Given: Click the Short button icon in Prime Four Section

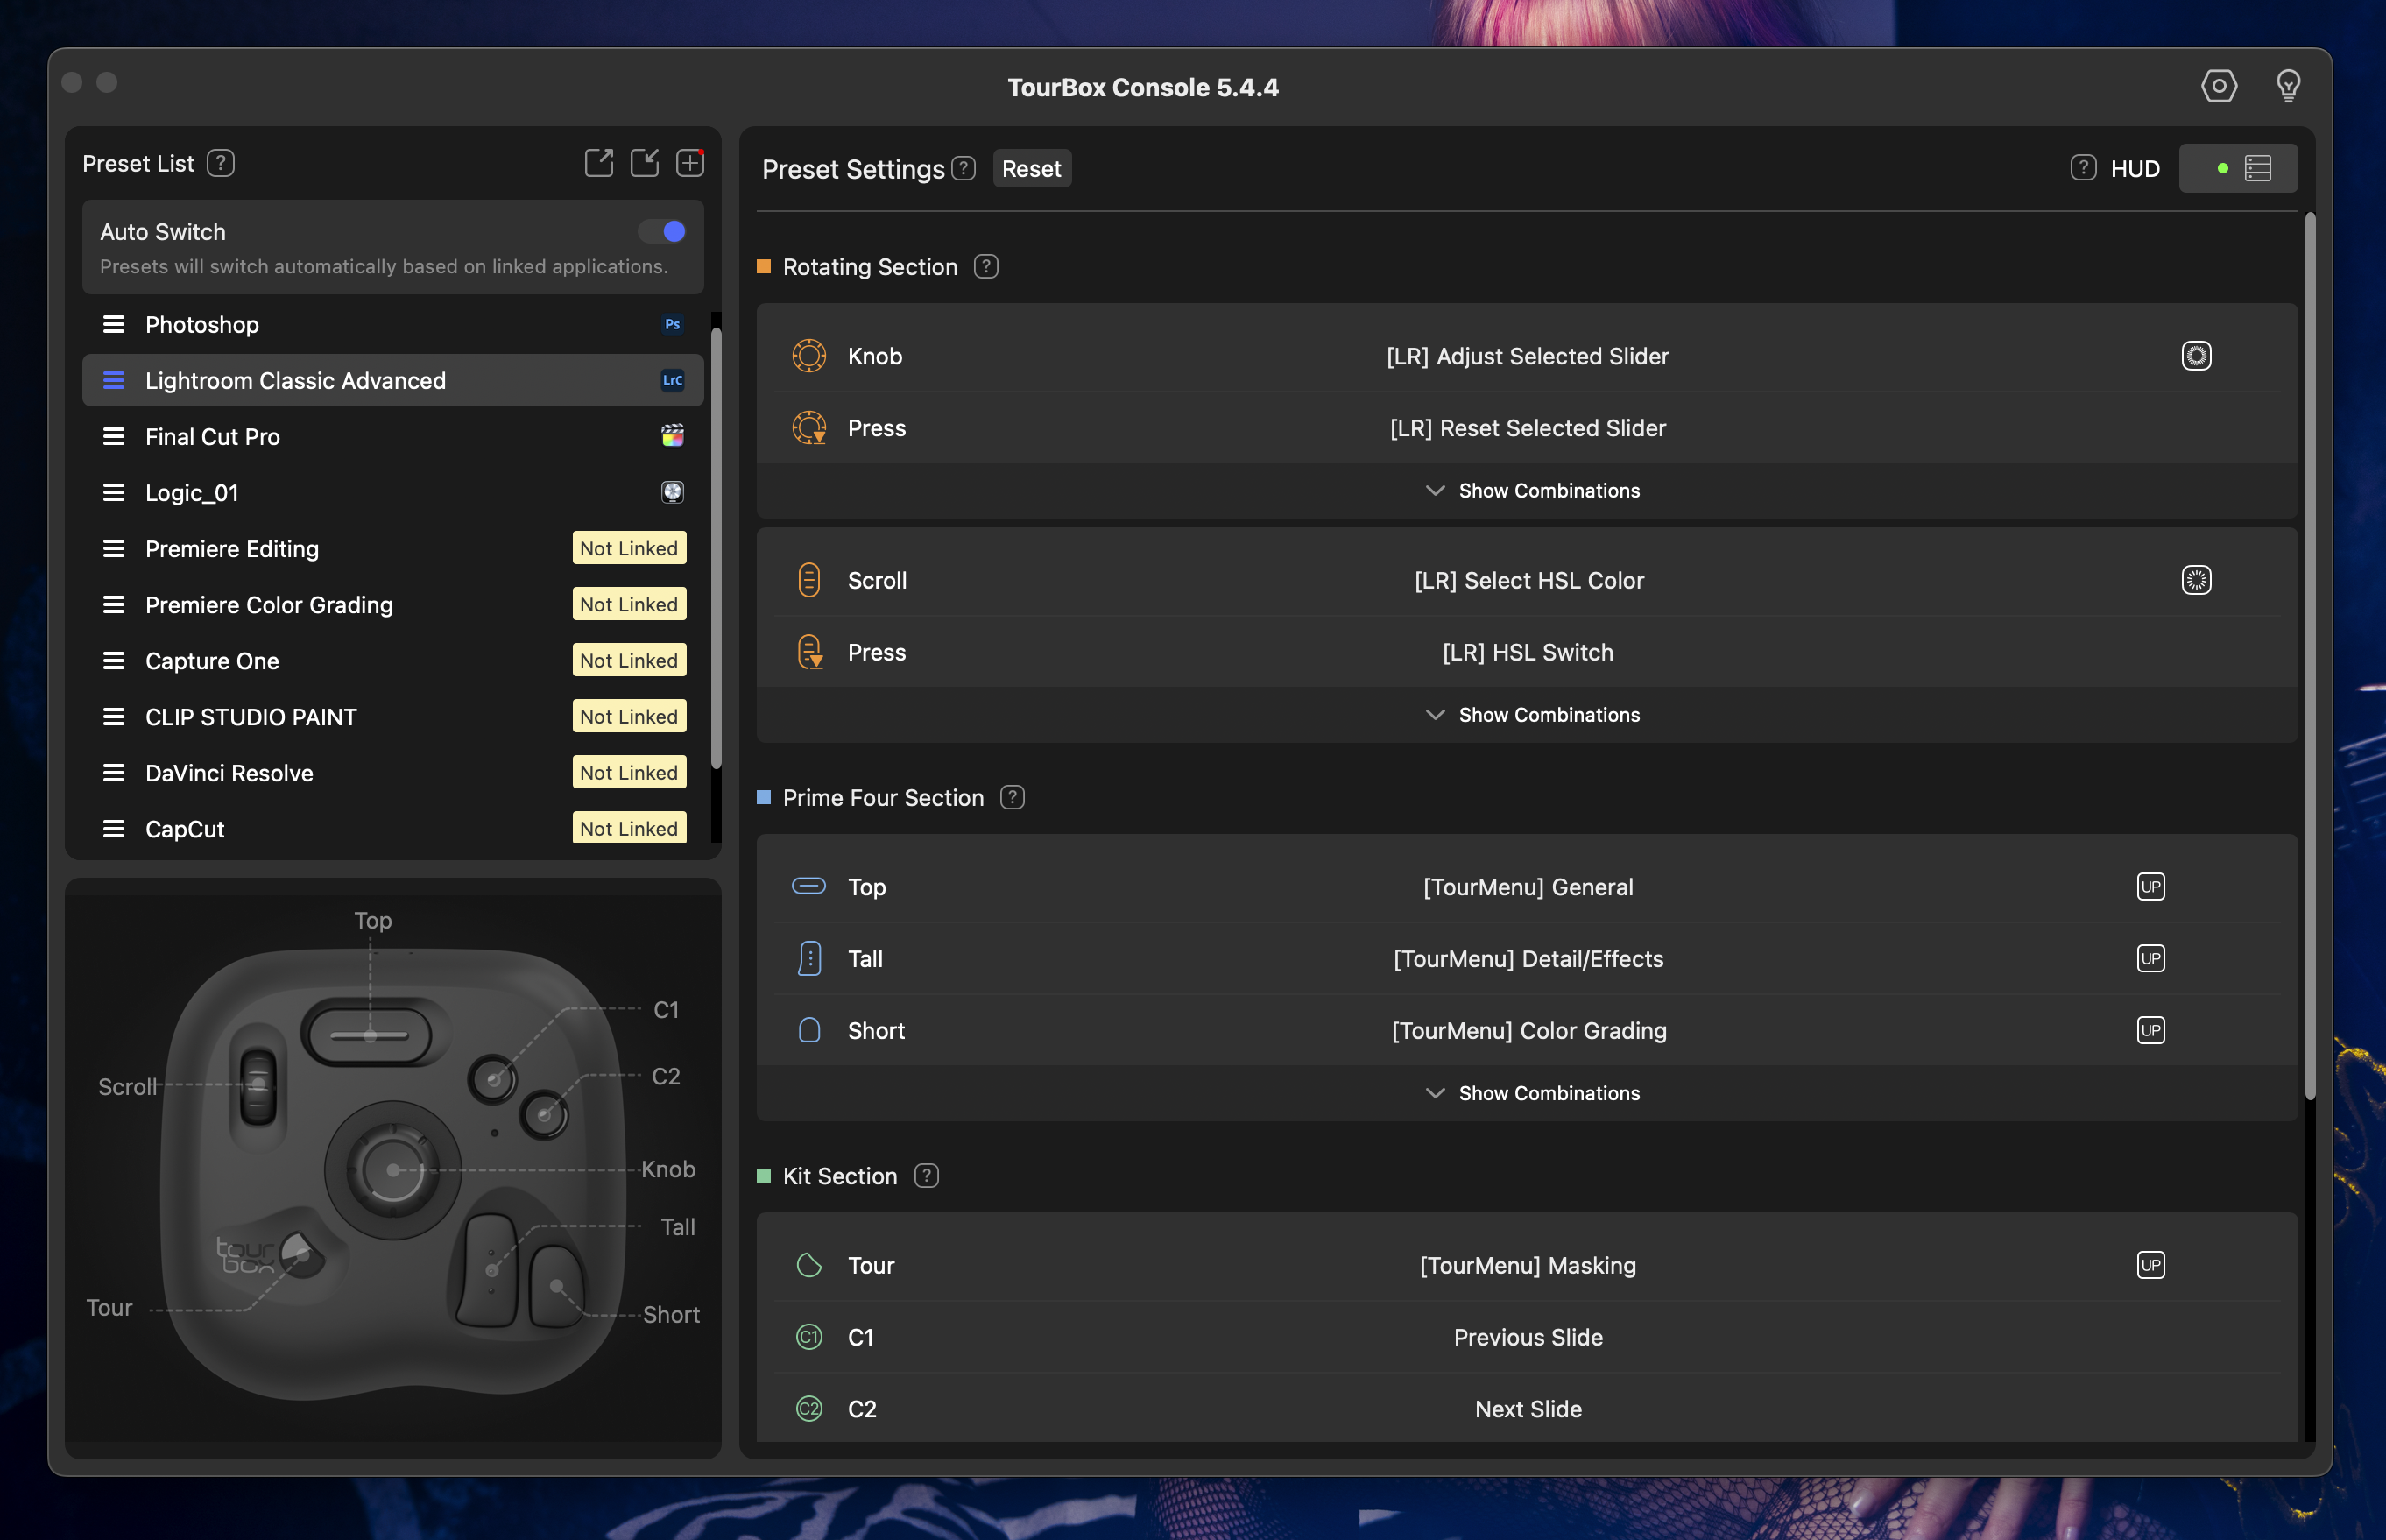Looking at the screenshot, I should (x=805, y=1028).
